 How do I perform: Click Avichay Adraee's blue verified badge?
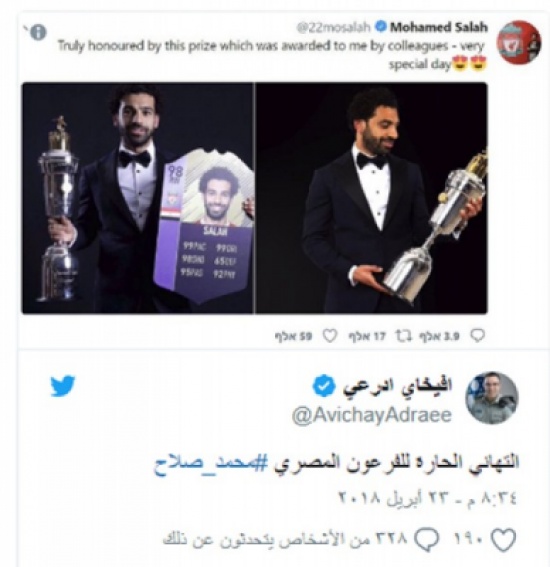click(x=324, y=387)
